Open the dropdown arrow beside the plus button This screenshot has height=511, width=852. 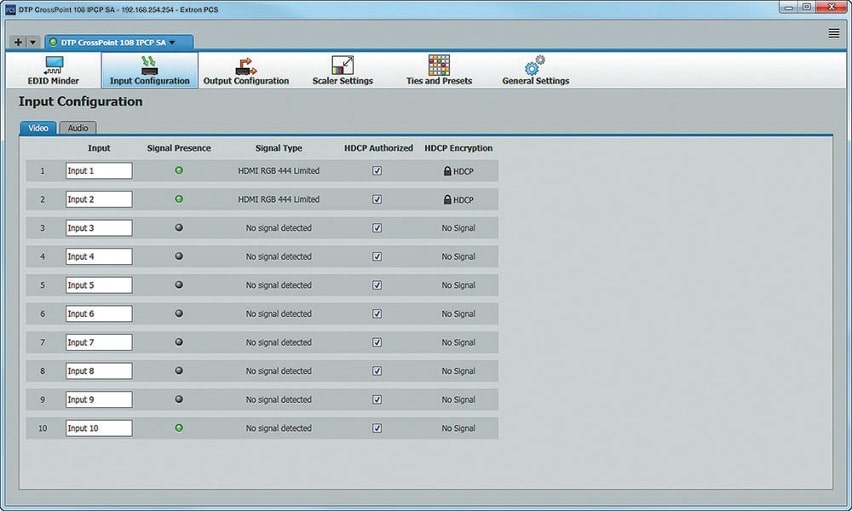coord(33,43)
